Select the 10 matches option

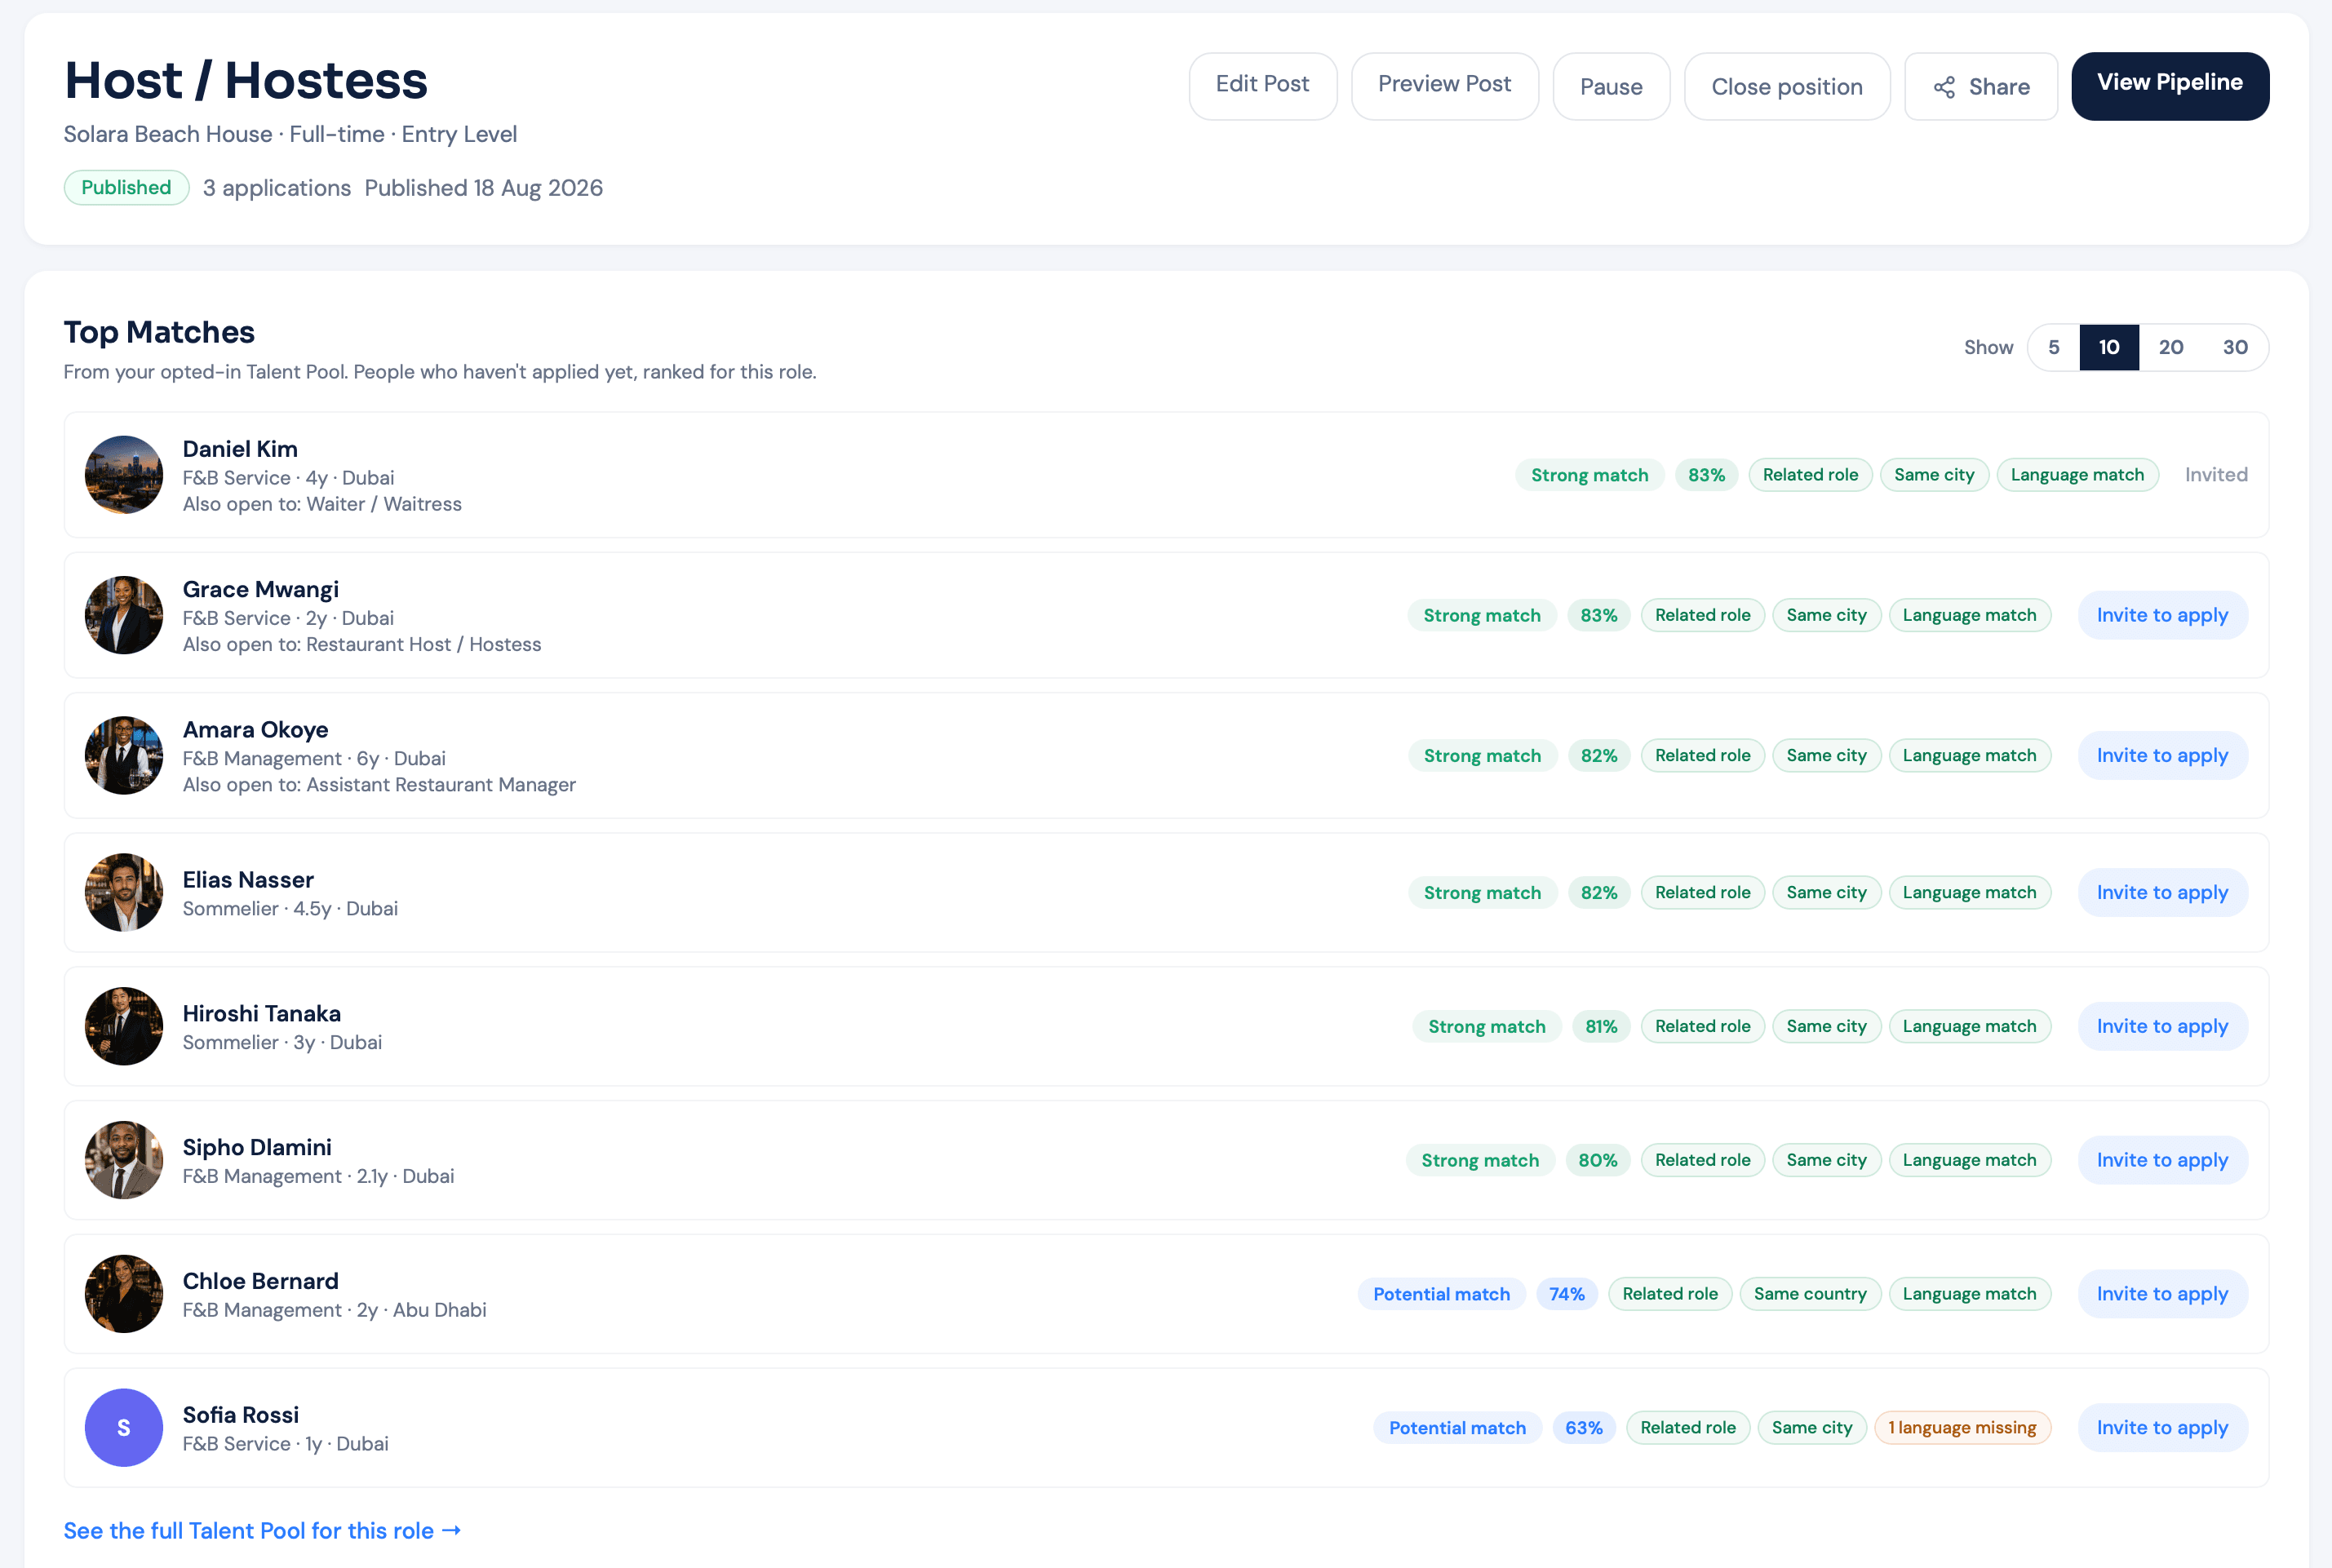(2109, 348)
